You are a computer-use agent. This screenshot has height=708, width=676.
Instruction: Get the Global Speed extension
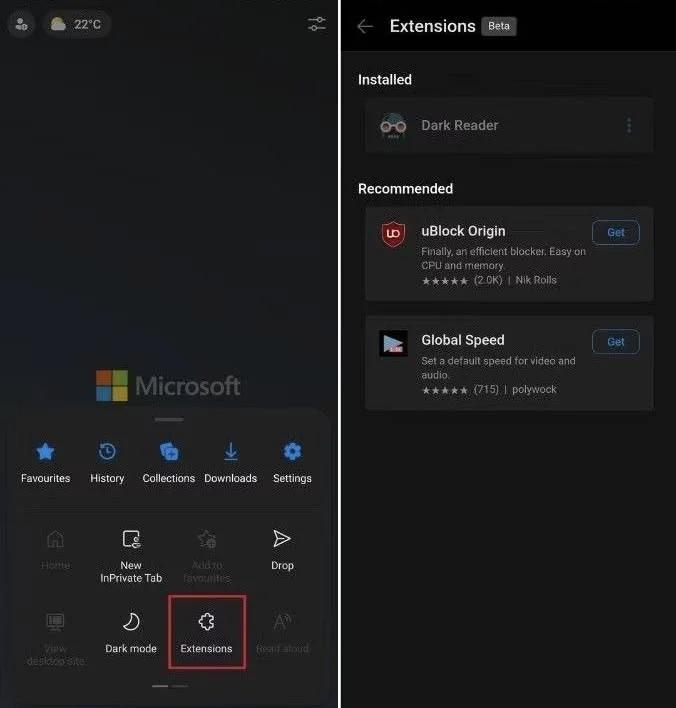tap(615, 342)
